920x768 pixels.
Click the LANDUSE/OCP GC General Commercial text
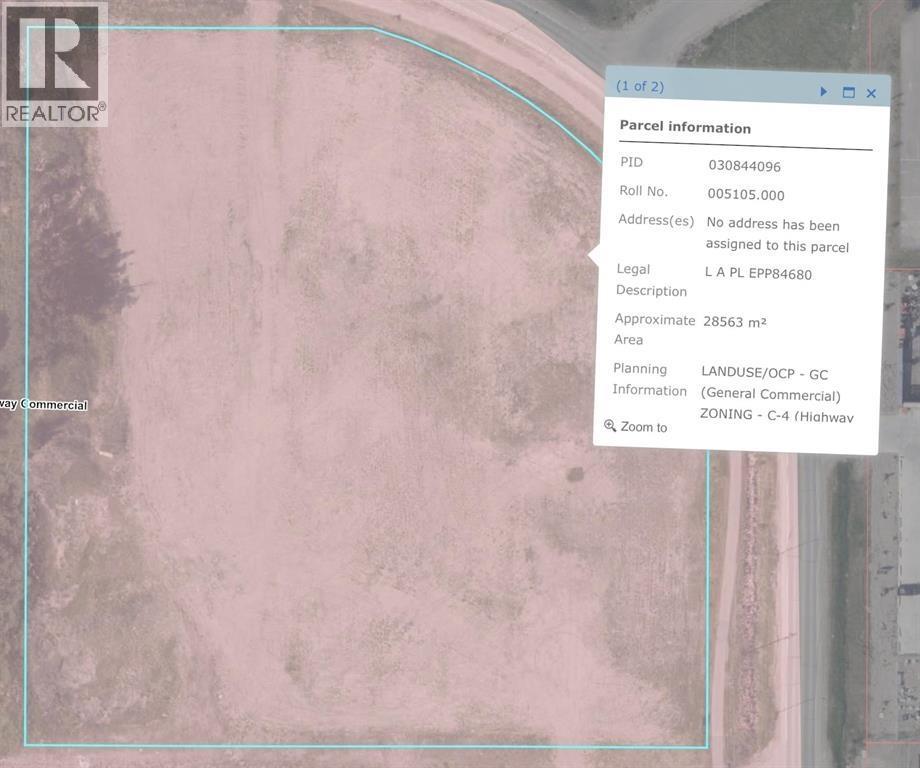(x=766, y=382)
